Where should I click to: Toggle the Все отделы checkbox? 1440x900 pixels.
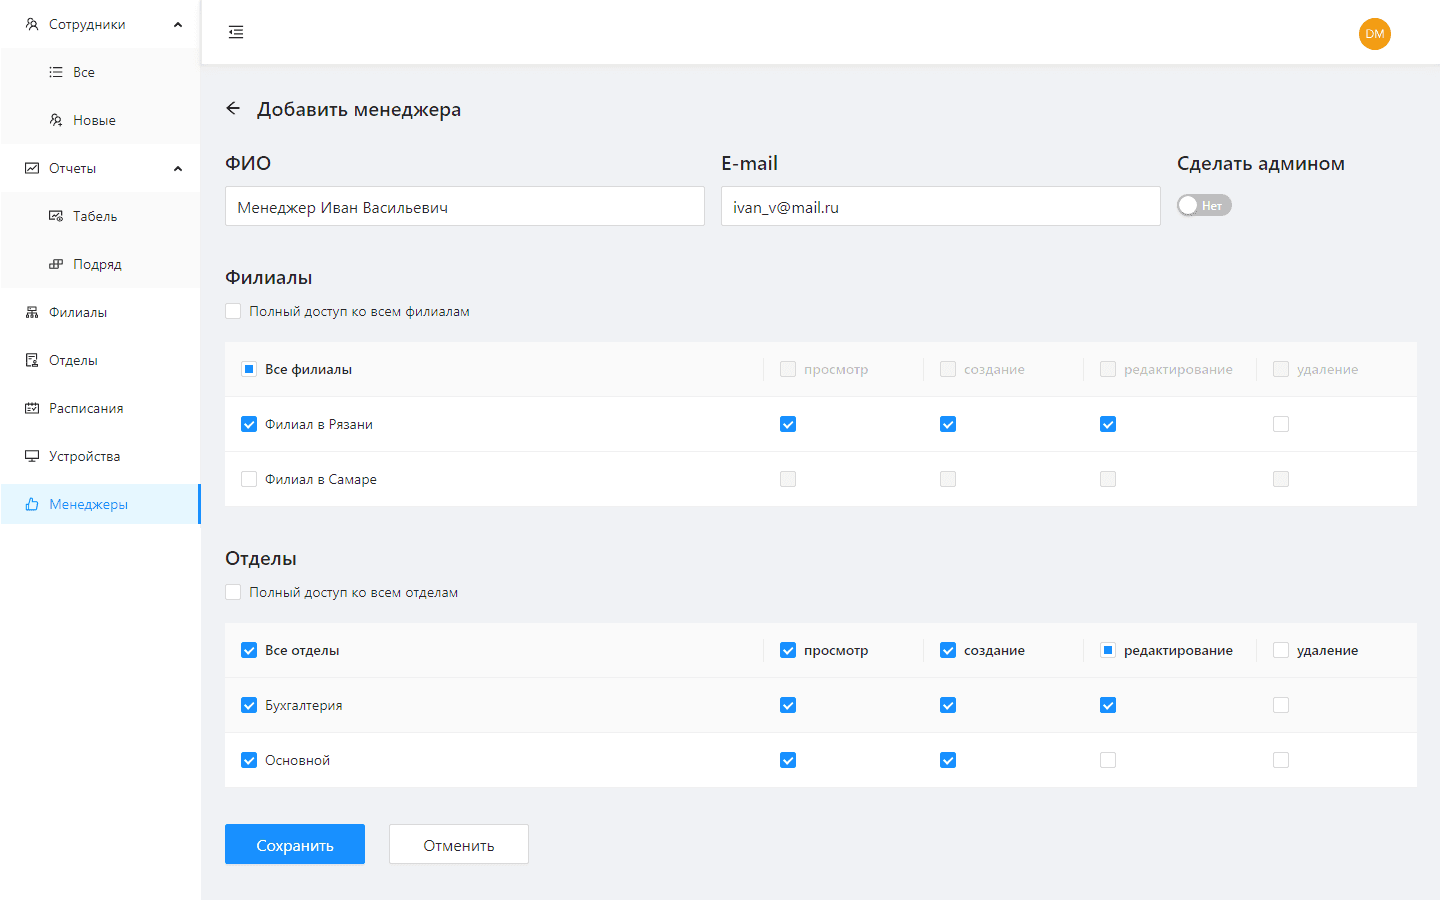[249, 650]
